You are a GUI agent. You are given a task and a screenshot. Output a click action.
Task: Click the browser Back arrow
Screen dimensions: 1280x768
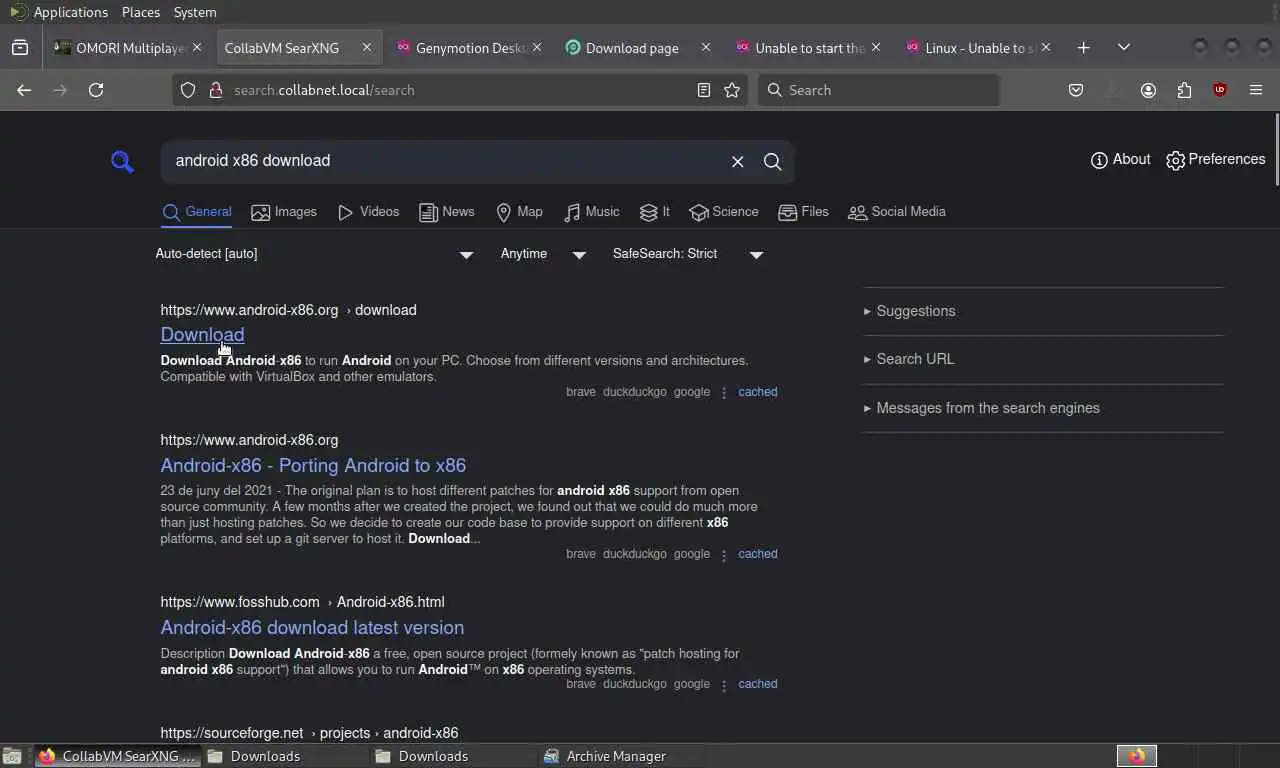tap(24, 90)
